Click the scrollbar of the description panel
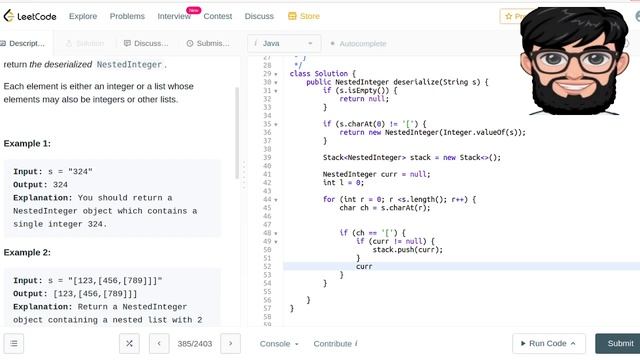640x360 pixels. 237,133
